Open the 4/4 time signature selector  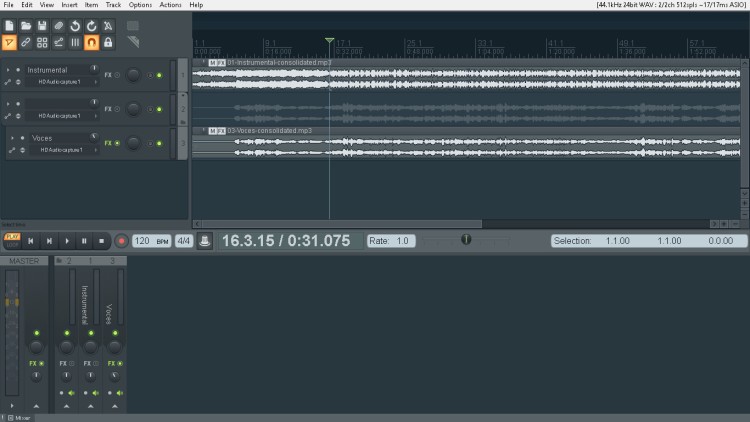point(184,241)
